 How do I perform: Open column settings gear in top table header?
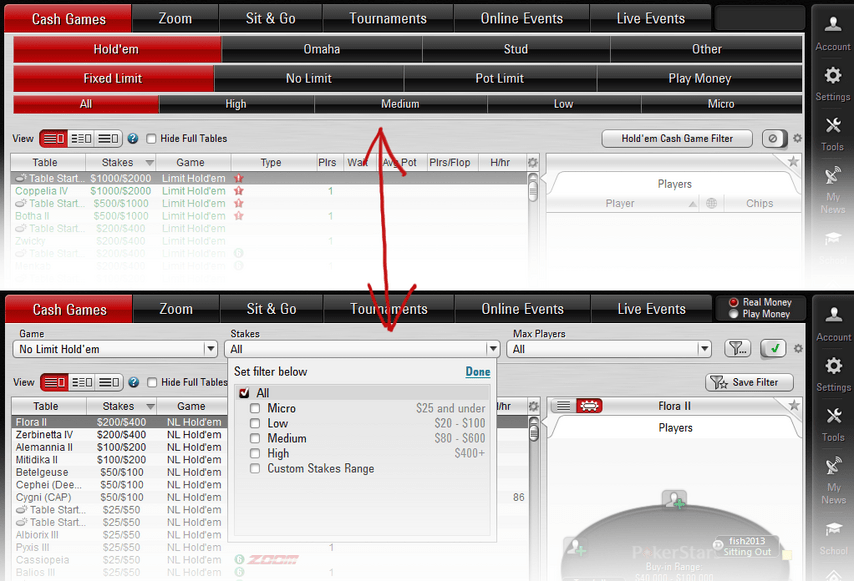(532, 162)
